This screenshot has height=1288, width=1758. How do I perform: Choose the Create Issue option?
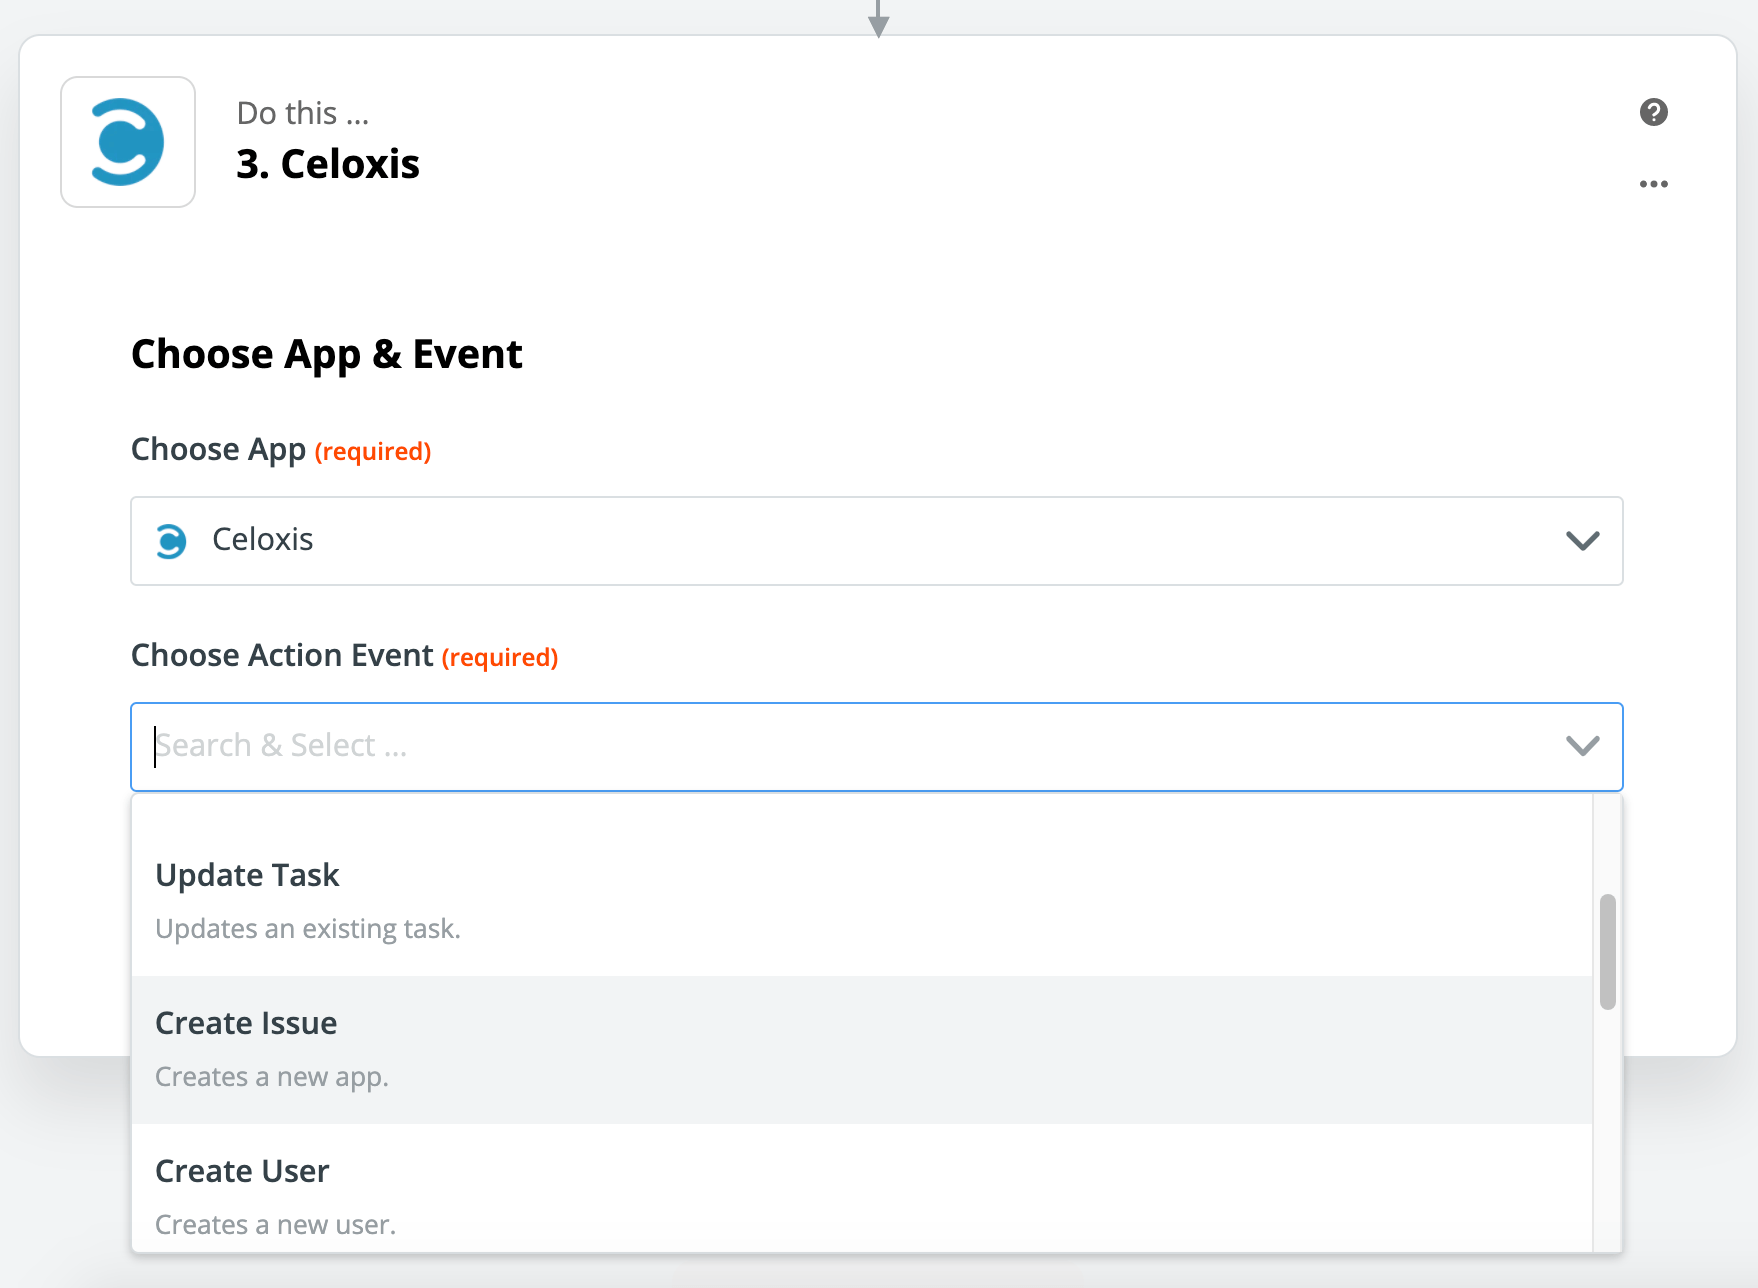246,1024
